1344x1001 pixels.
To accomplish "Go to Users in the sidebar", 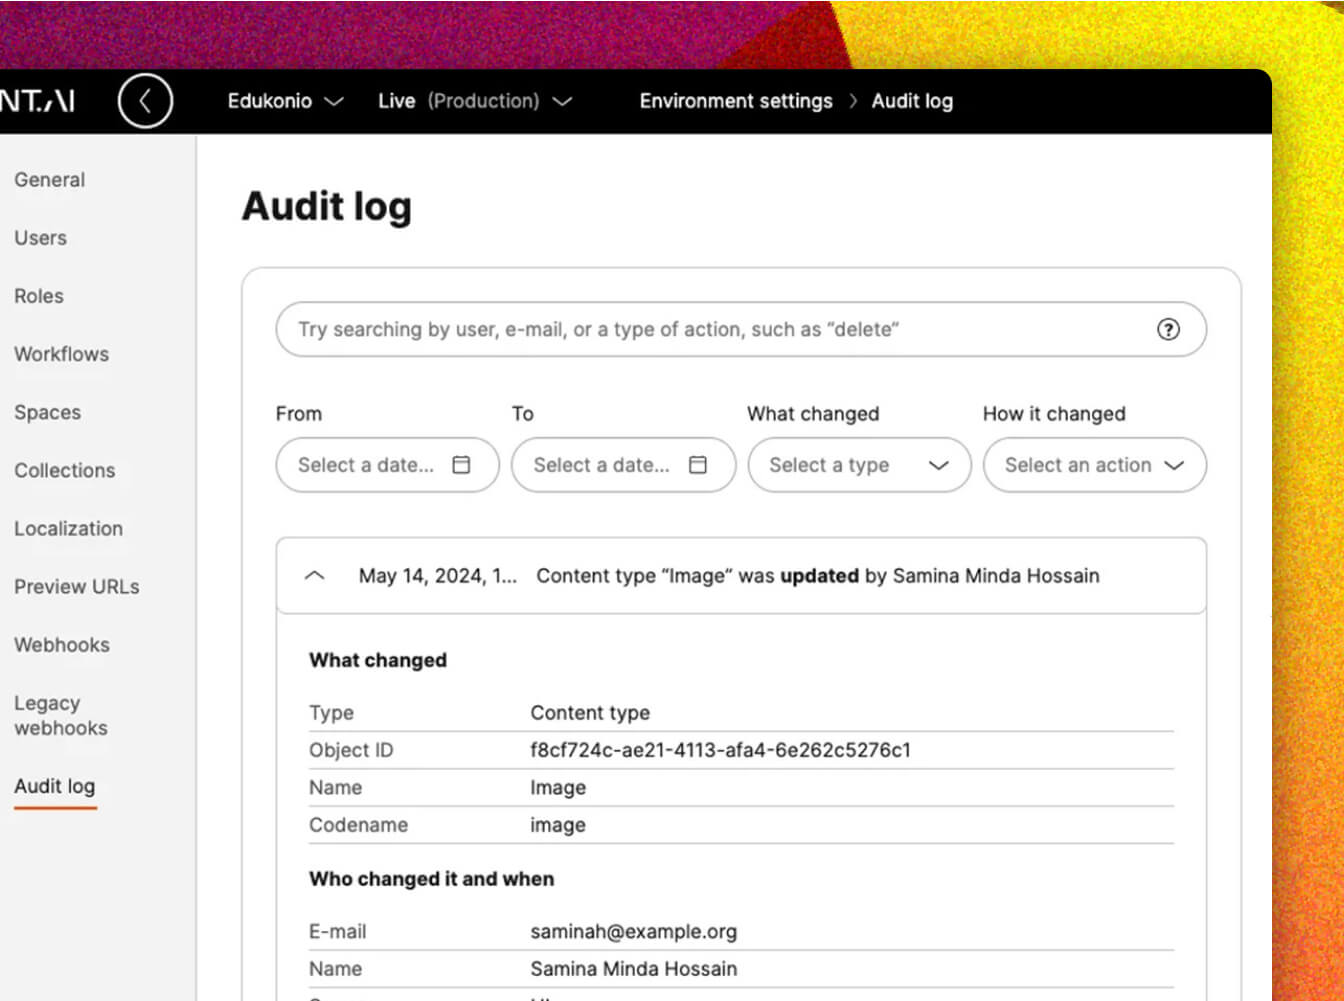I will point(41,238).
